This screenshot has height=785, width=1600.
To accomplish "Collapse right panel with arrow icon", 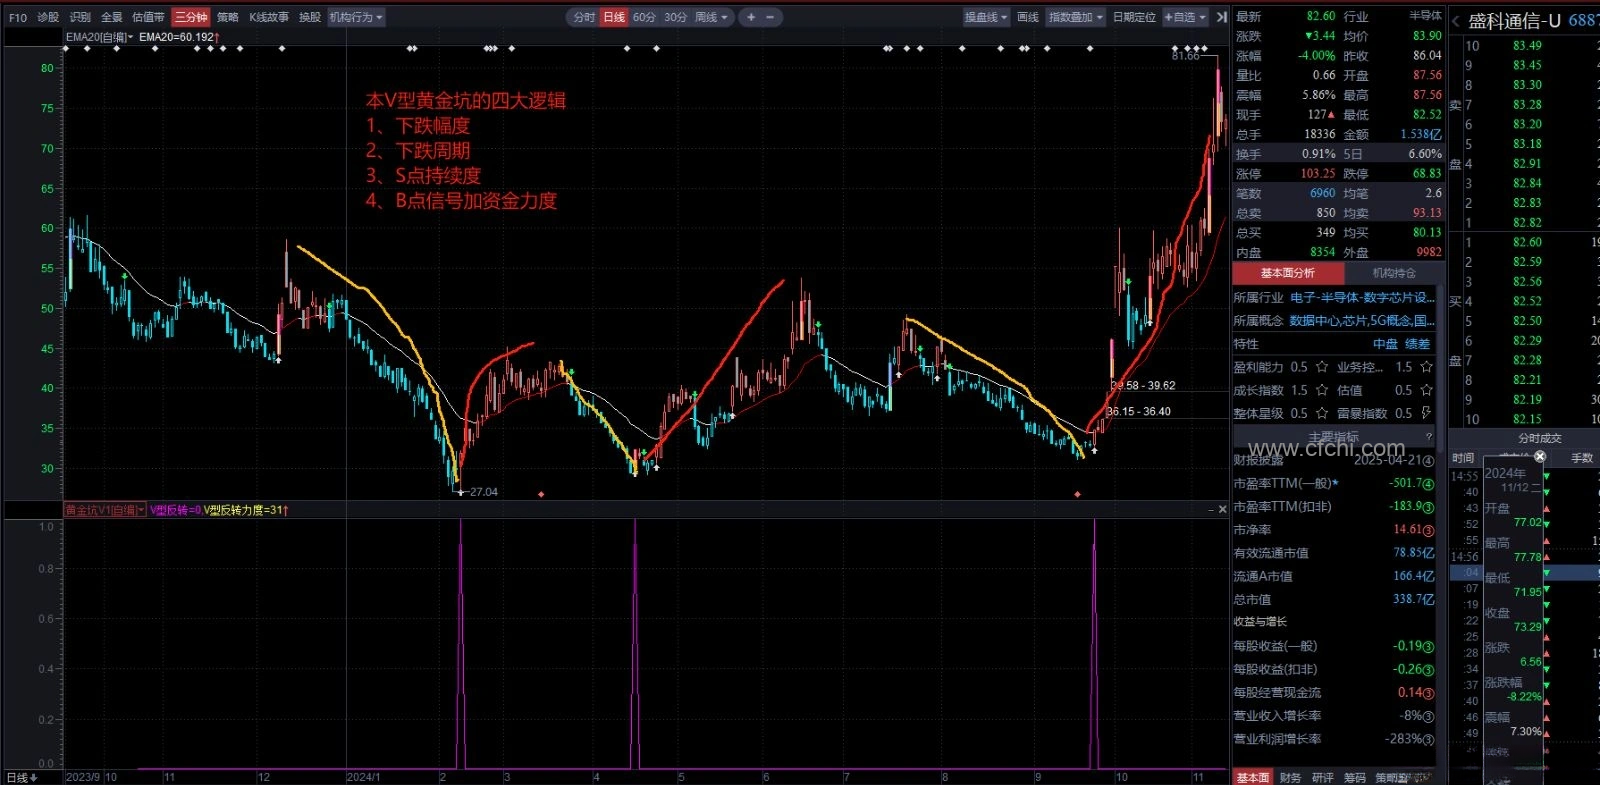I will pyautogui.click(x=1221, y=17).
